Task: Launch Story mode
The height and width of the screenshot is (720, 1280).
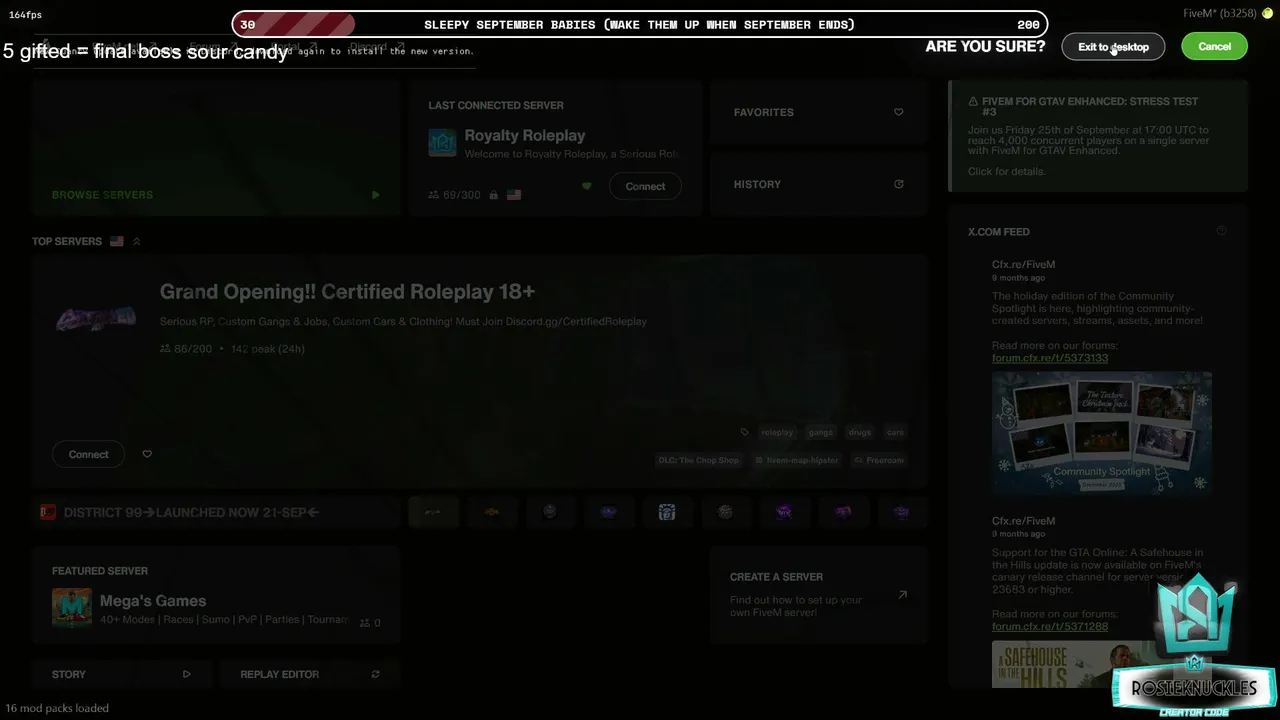Action: pos(121,674)
